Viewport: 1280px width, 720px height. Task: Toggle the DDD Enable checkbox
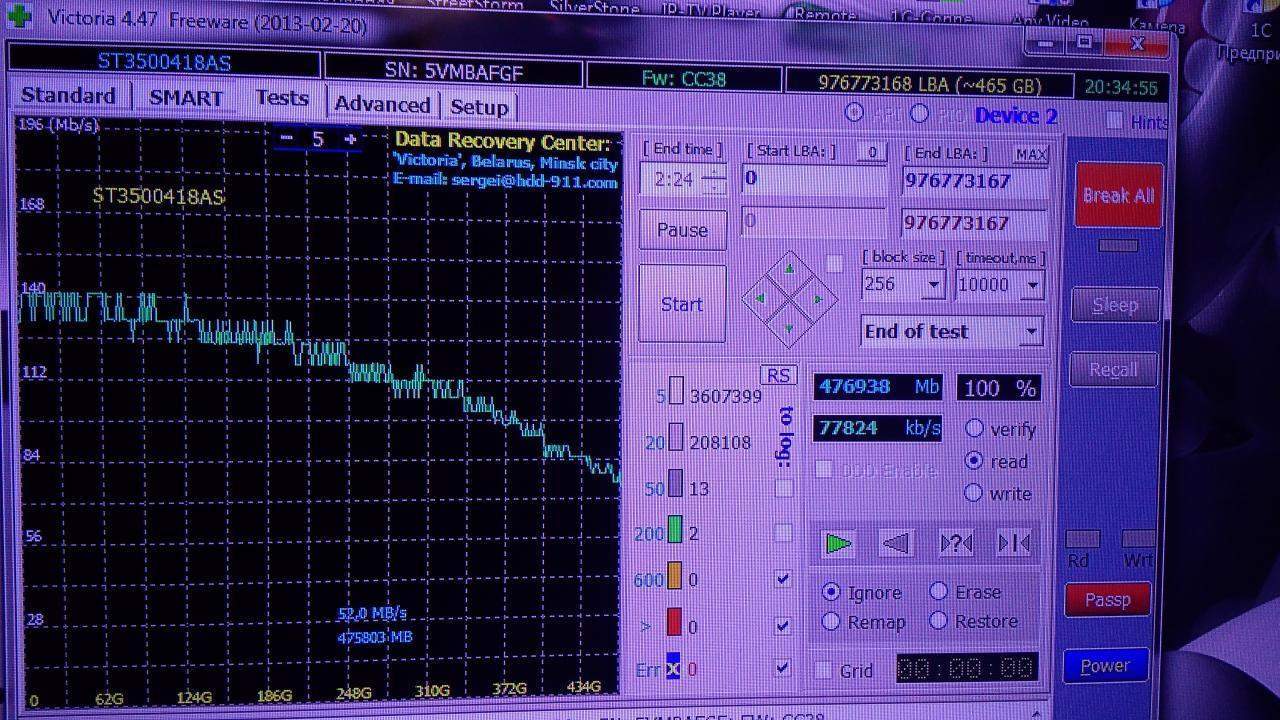click(x=825, y=470)
